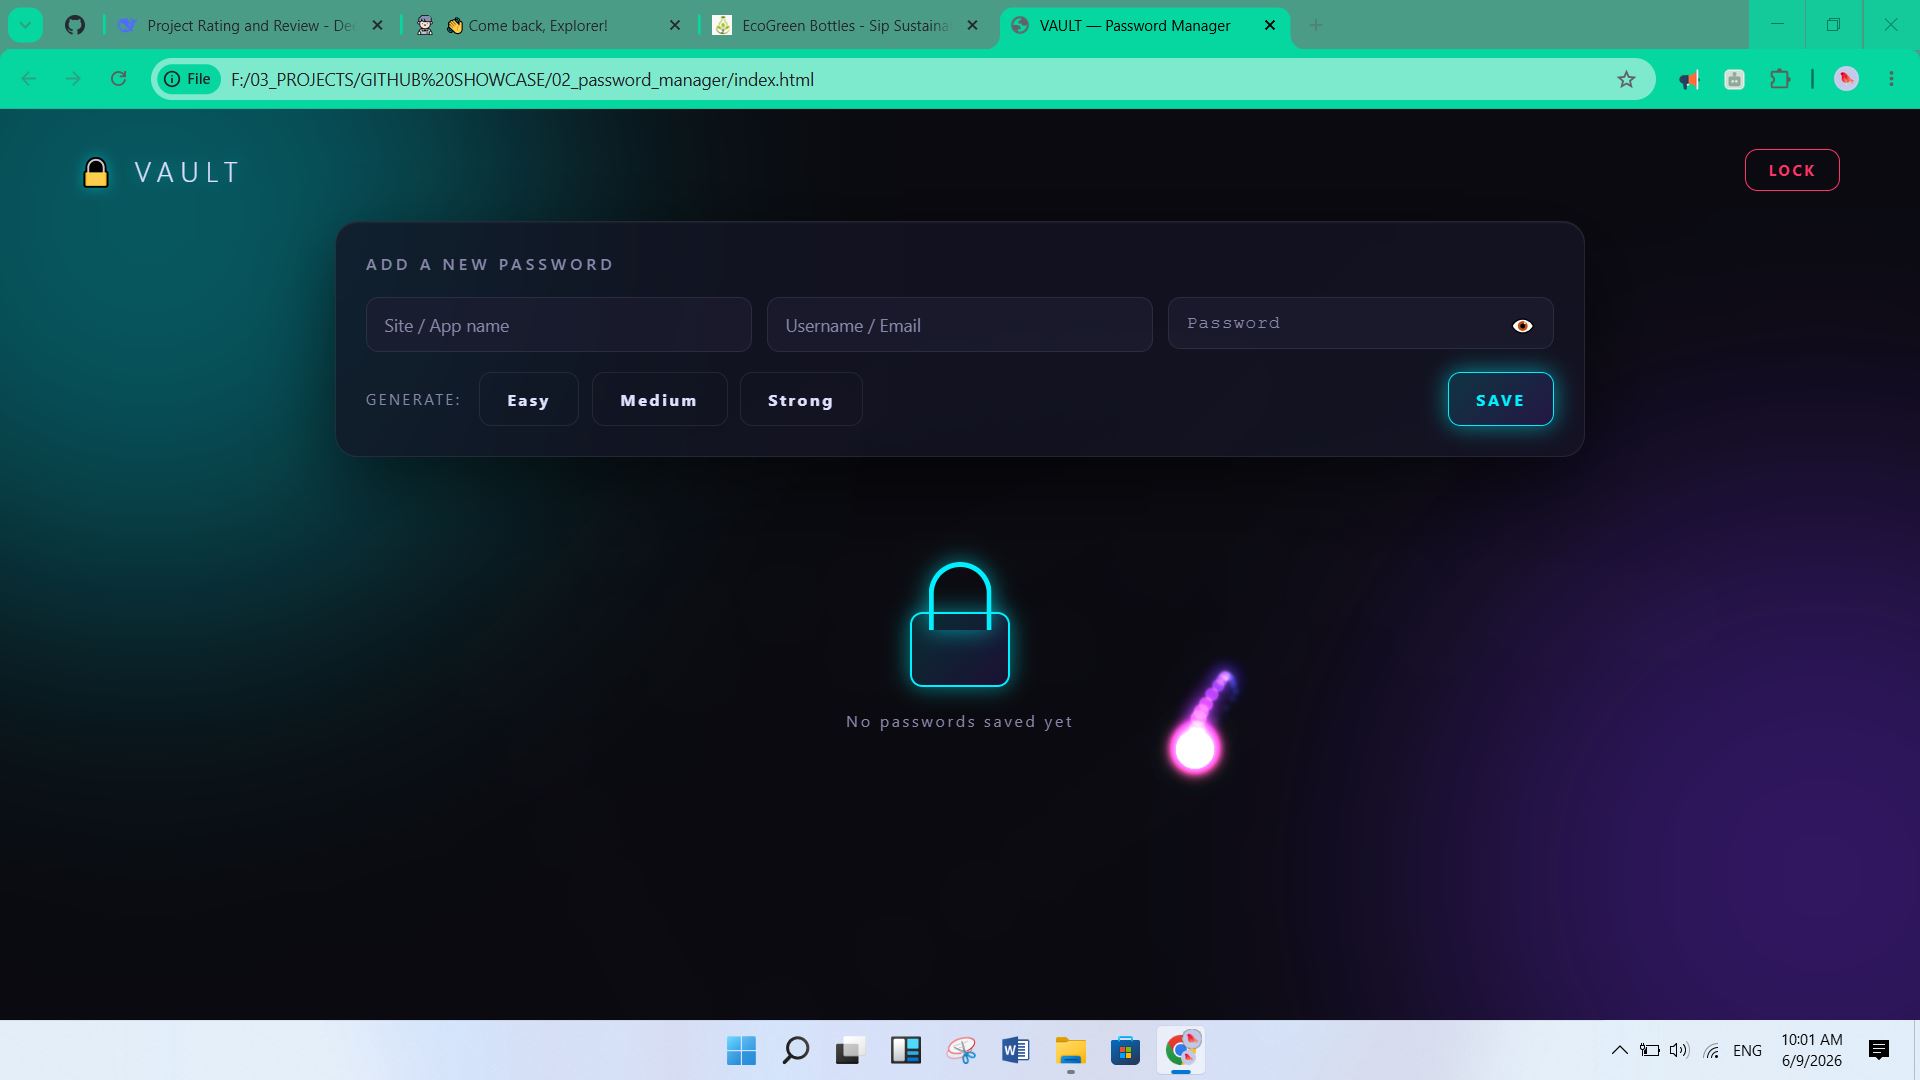Open a new browser tab
Image resolution: width=1920 pixels, height=1080 pixels.
[1316, 25]
